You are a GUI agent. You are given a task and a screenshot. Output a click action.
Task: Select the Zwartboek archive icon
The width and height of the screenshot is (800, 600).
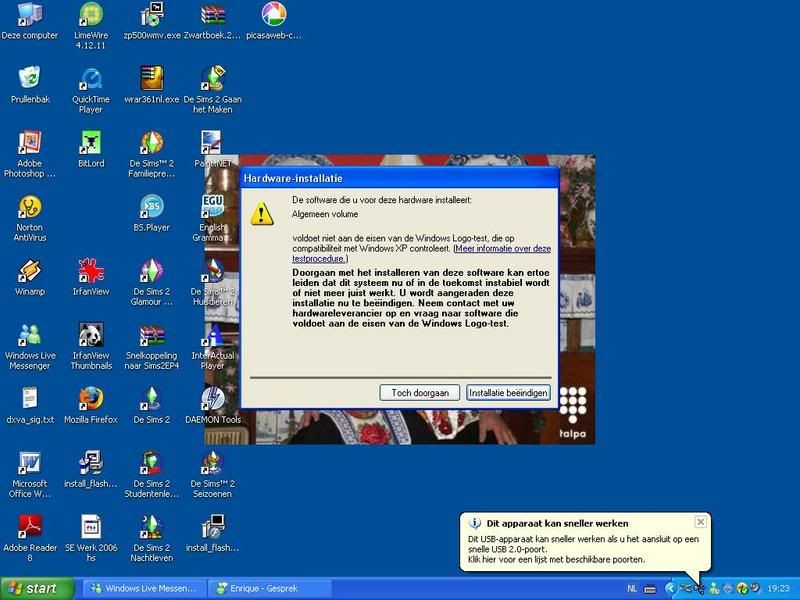212,21
